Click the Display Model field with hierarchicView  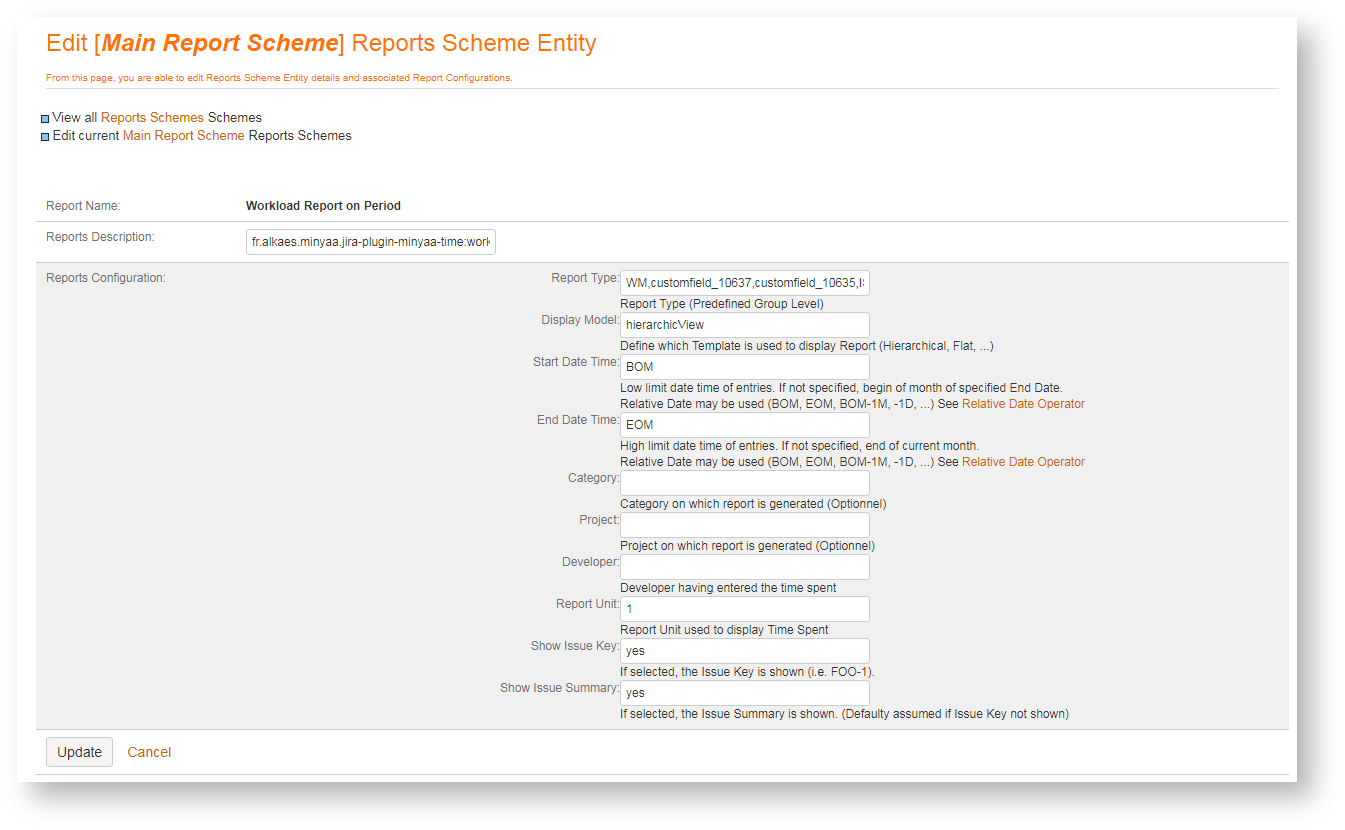point(744,325)
